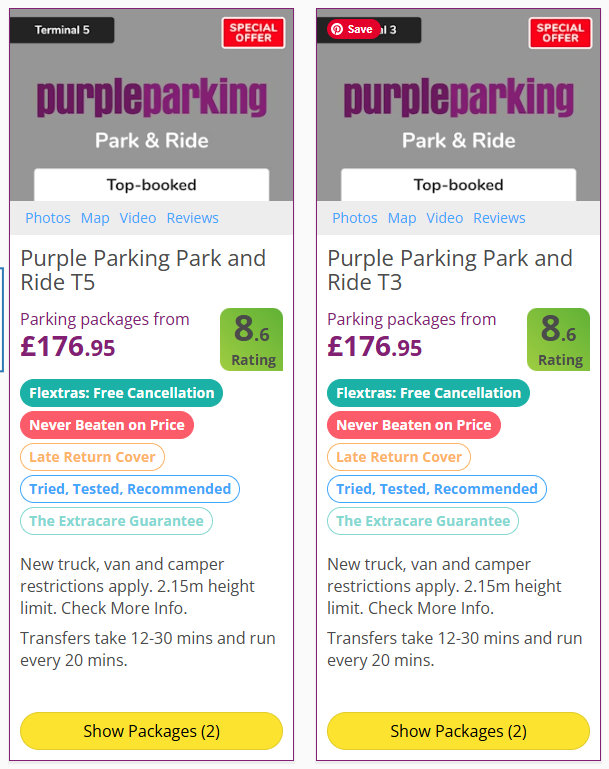Click T5 Flextras: Free Cancellation badge
Screen dimensions: 609x769
point(122,393)
